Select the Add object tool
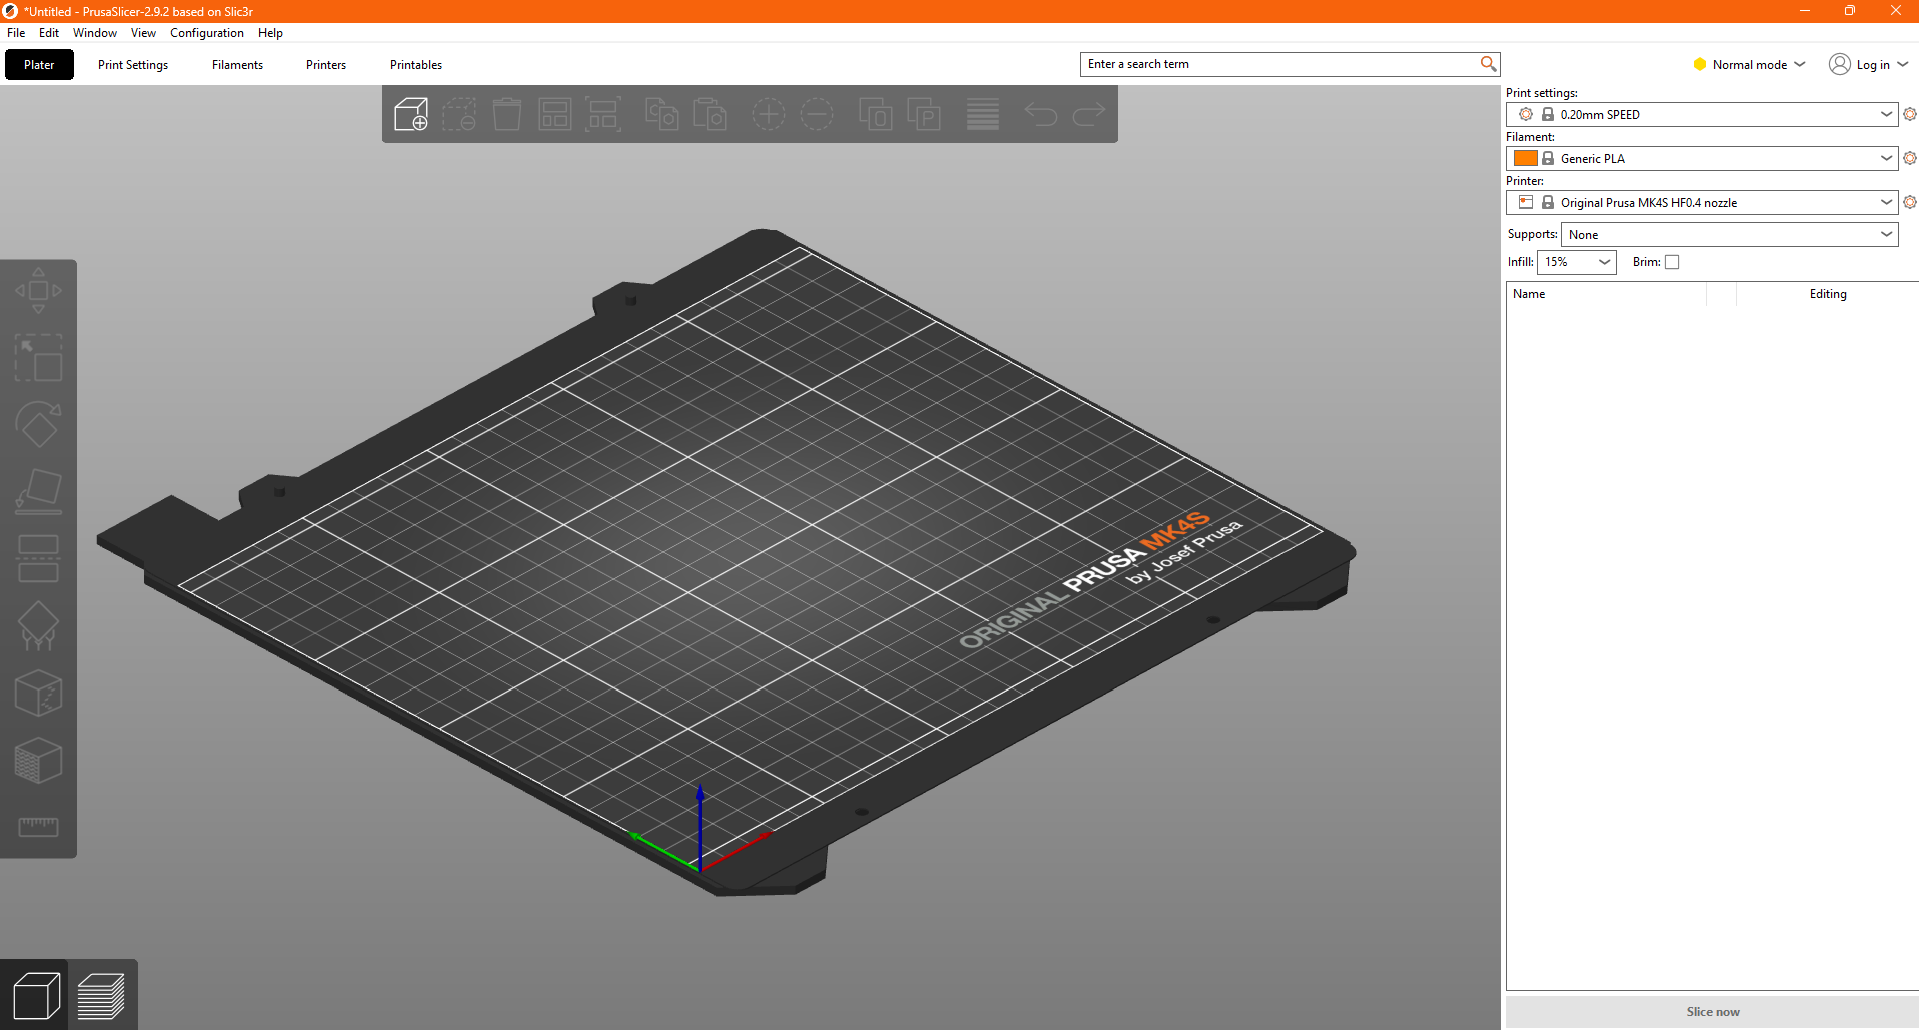The height and width of the screenshot is (1030, 1919). (x=410, y=114)
